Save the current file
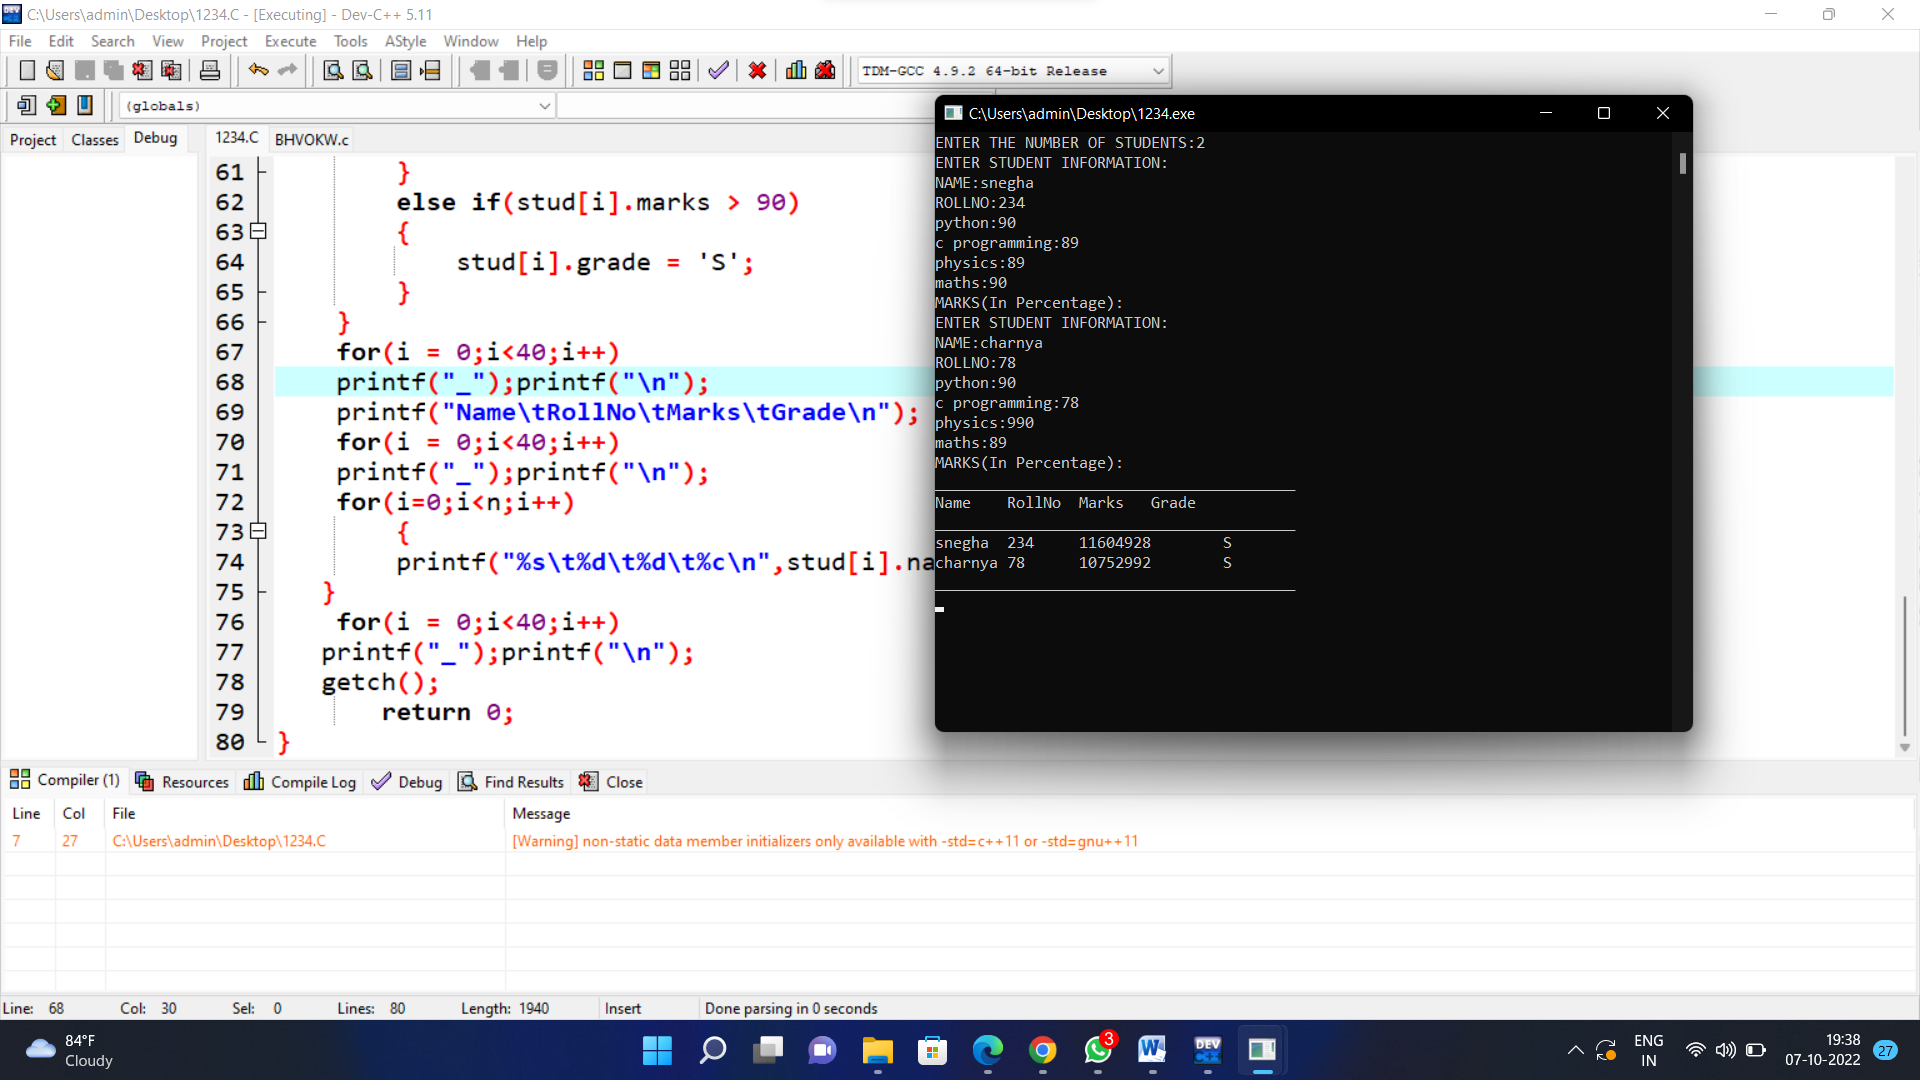The width and height of the screenshot is (1920, 1080). pos(84,70)
